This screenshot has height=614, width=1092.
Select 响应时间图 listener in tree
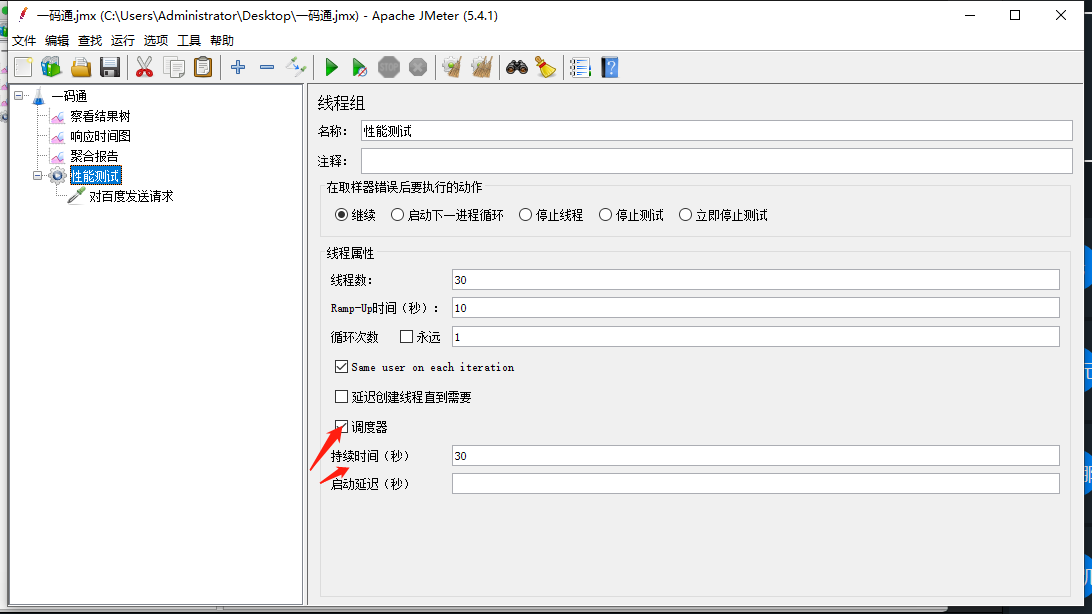coord(100,136)
